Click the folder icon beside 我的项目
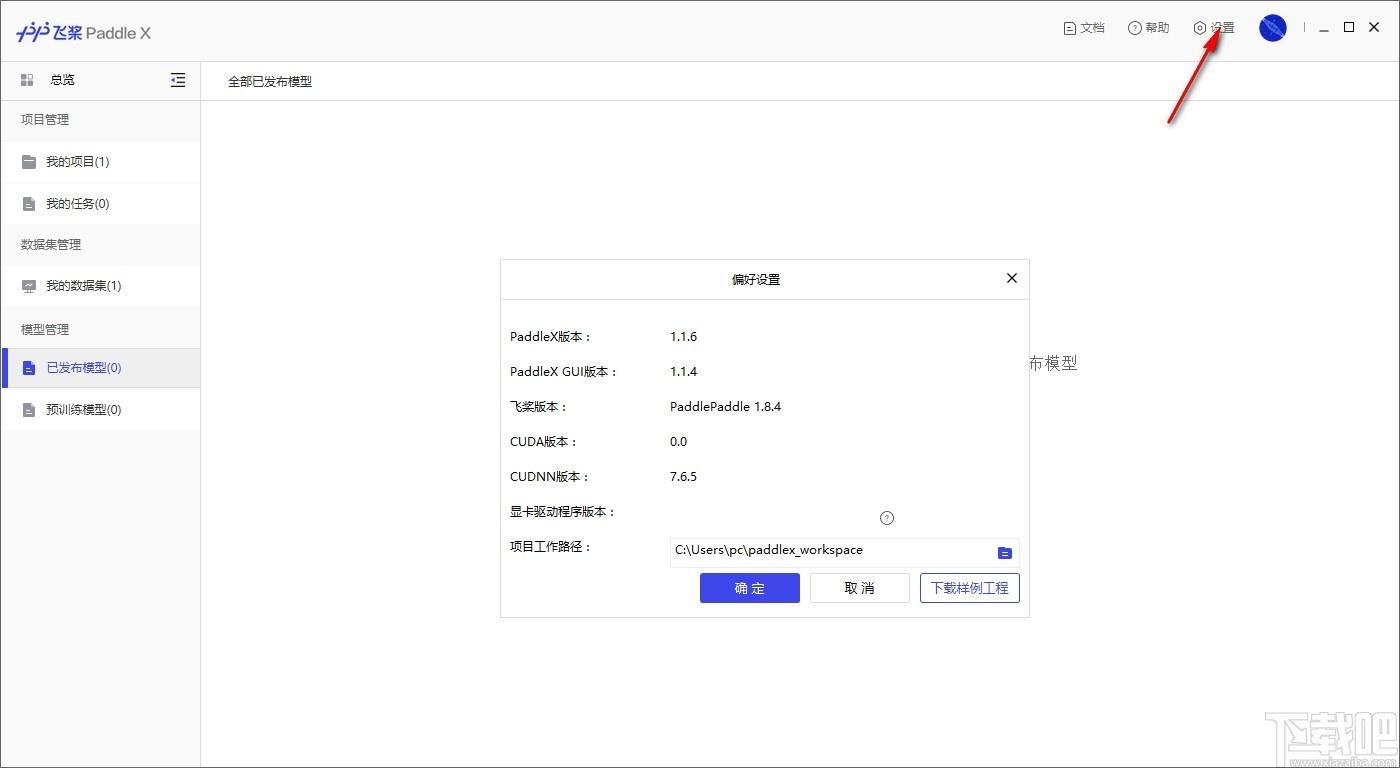 [29, 162]
